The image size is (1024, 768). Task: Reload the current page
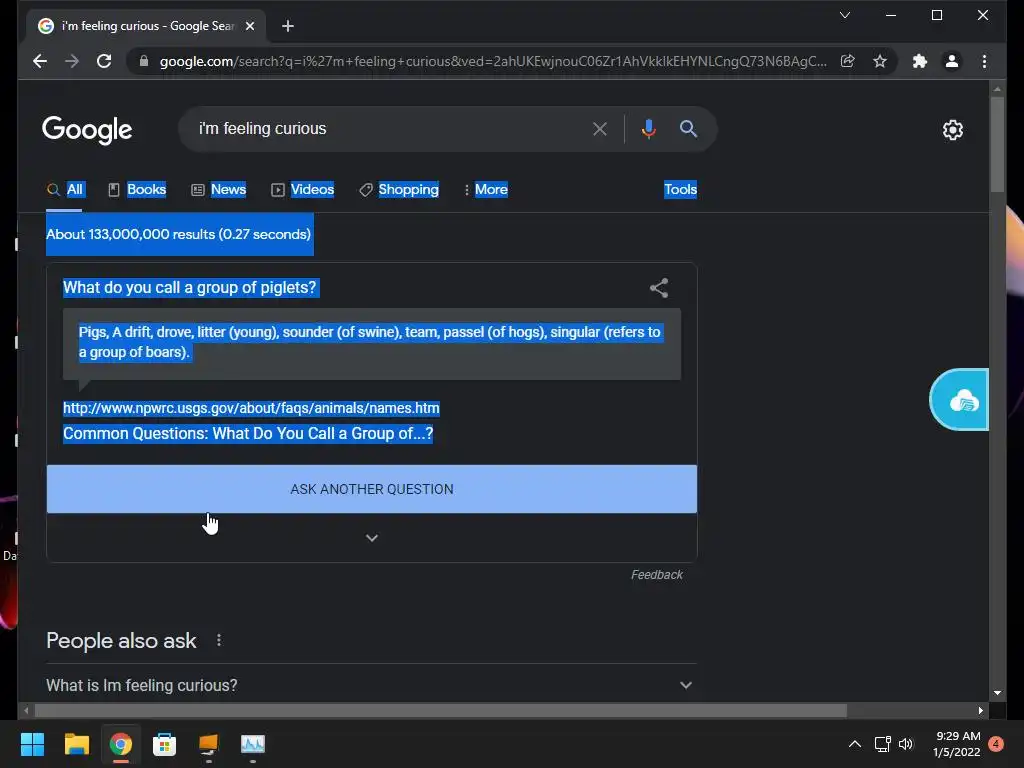(x=104, y=61)
